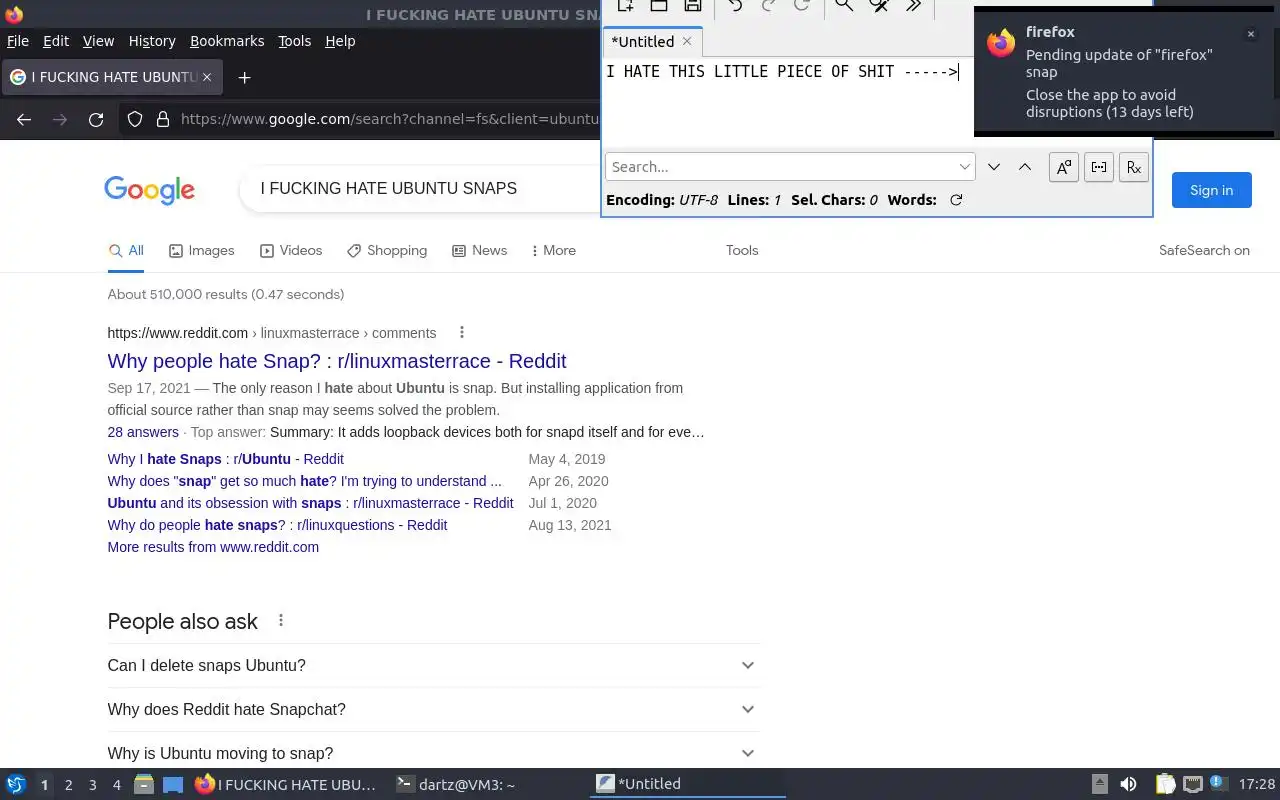Refresh the word count in editor status bar
The width and height of the screenshot is (1280, 800).
pyautogui.click(x=956, y=200)
